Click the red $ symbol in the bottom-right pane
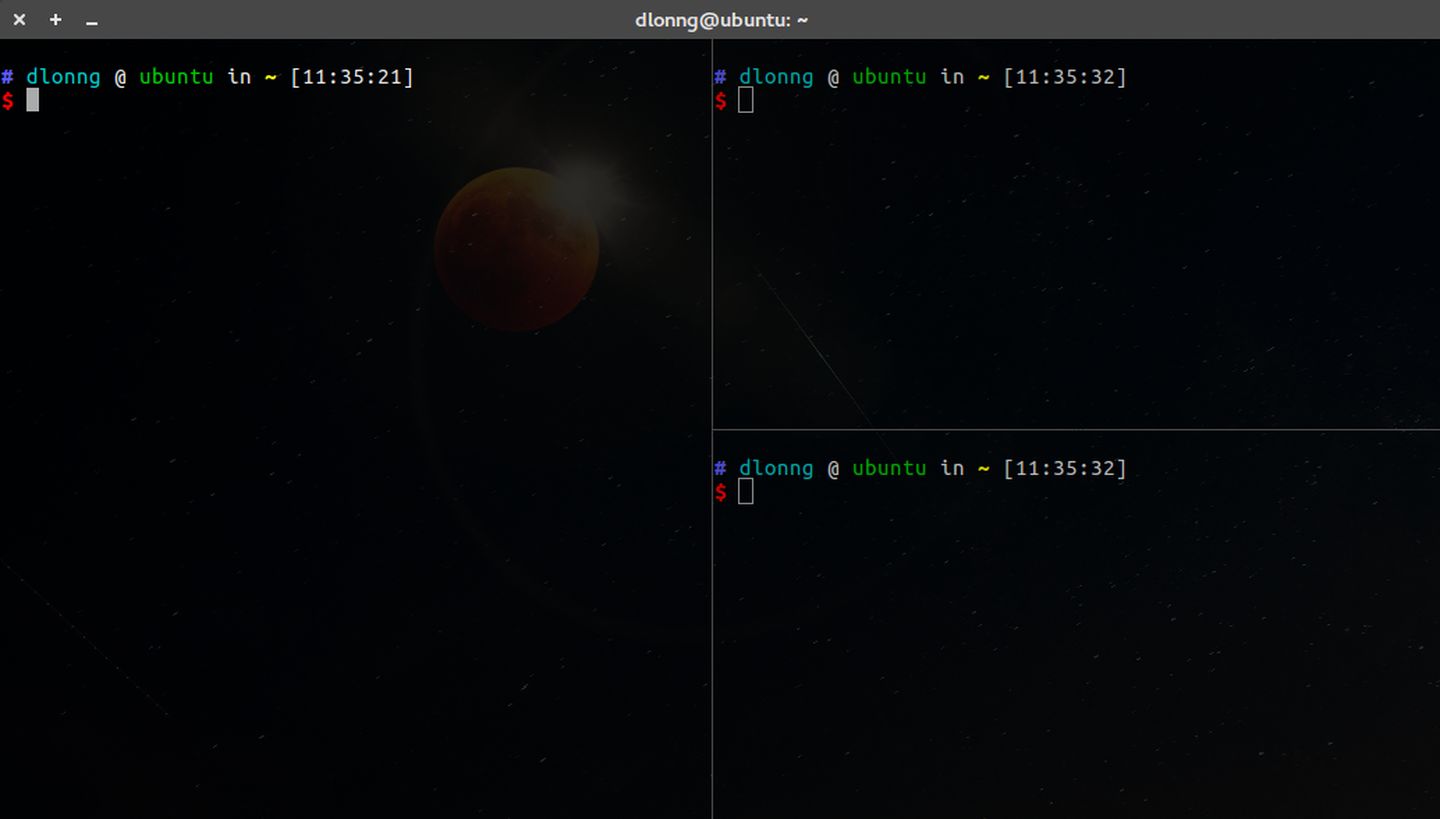1440x819 pixels. click(x=721, y=491)
